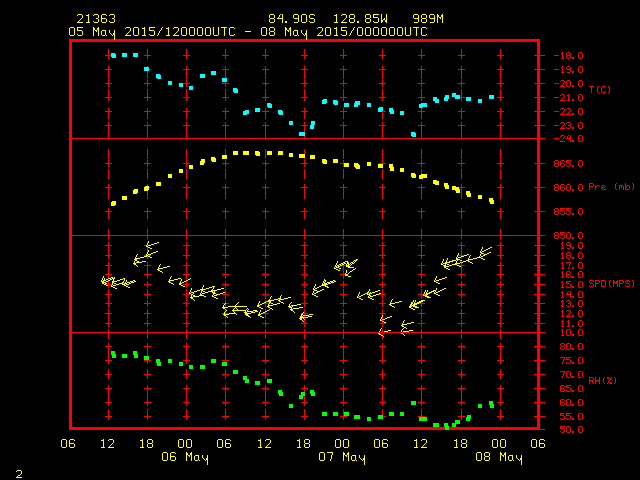Click the -24.0 temperature tick value
Image resolution: width=640 pixels, height=480 pixels.
coord(569,139)
